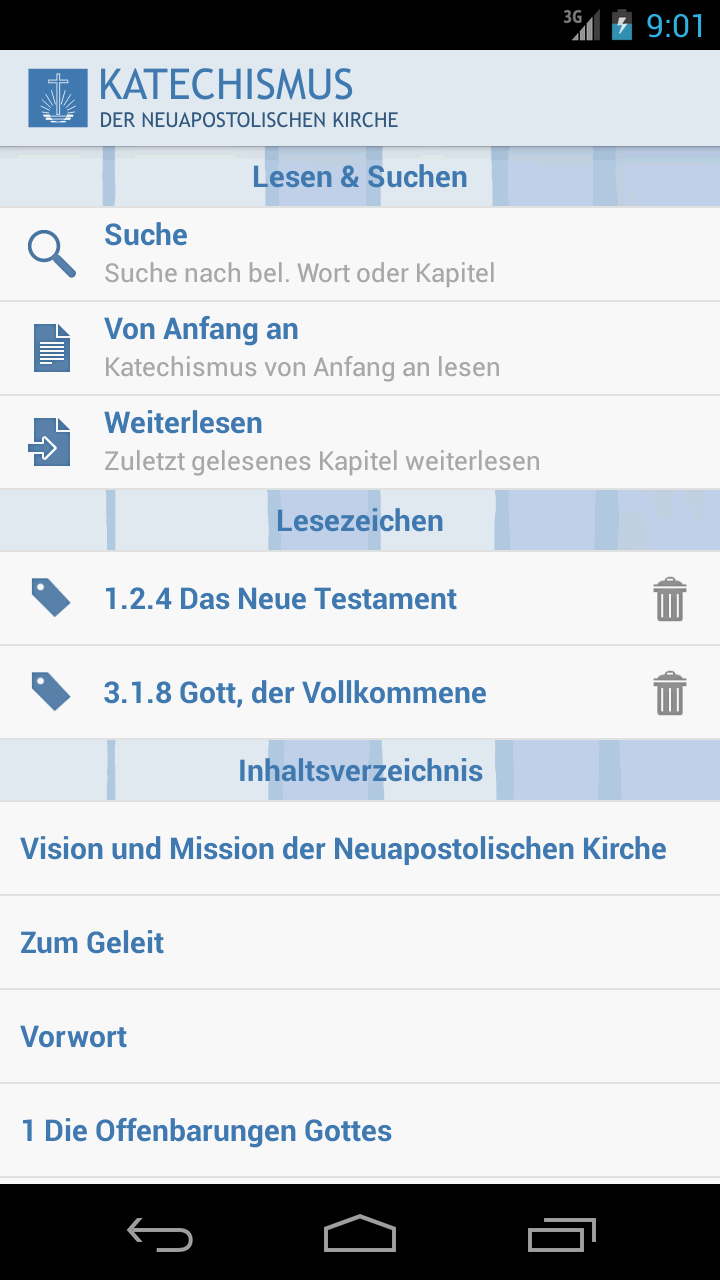
Task: Tap the Weiterlesen arrow document icon
Action: click(50, 442)
